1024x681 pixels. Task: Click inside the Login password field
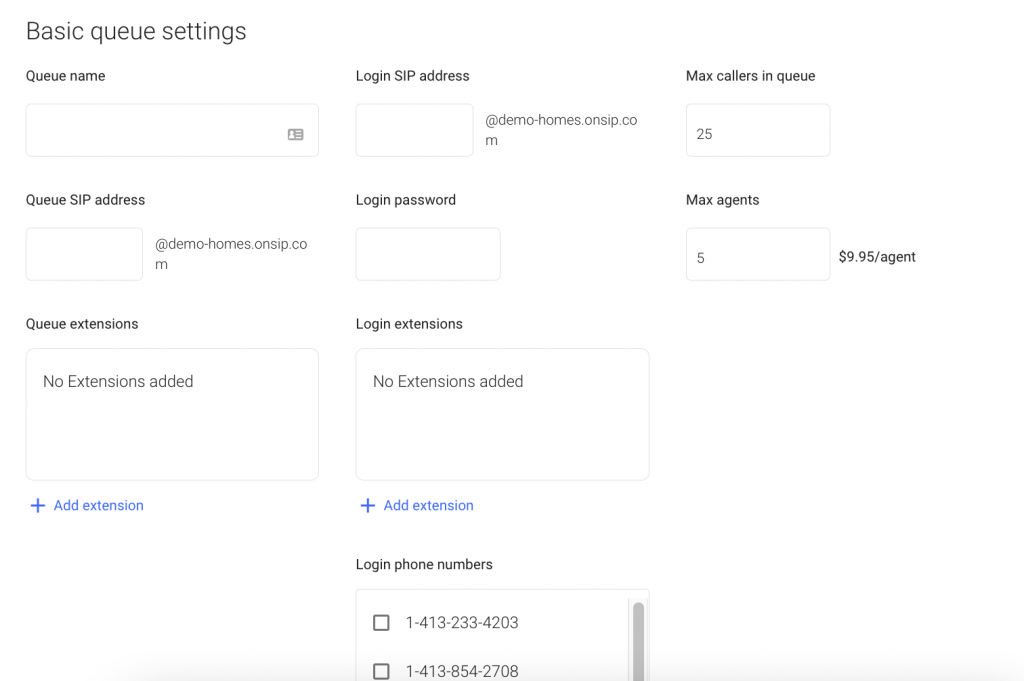pos(427,254)
